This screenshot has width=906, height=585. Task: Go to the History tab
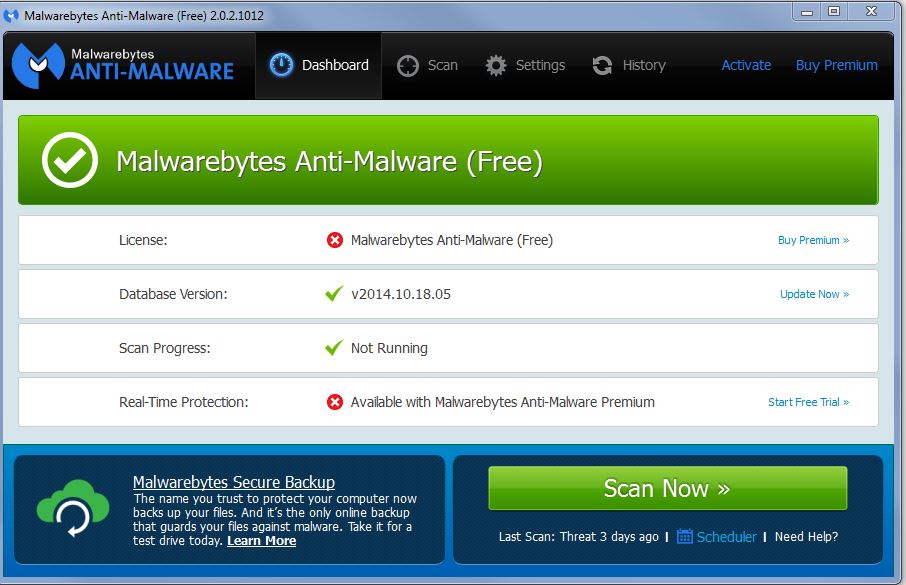point(629,65)
